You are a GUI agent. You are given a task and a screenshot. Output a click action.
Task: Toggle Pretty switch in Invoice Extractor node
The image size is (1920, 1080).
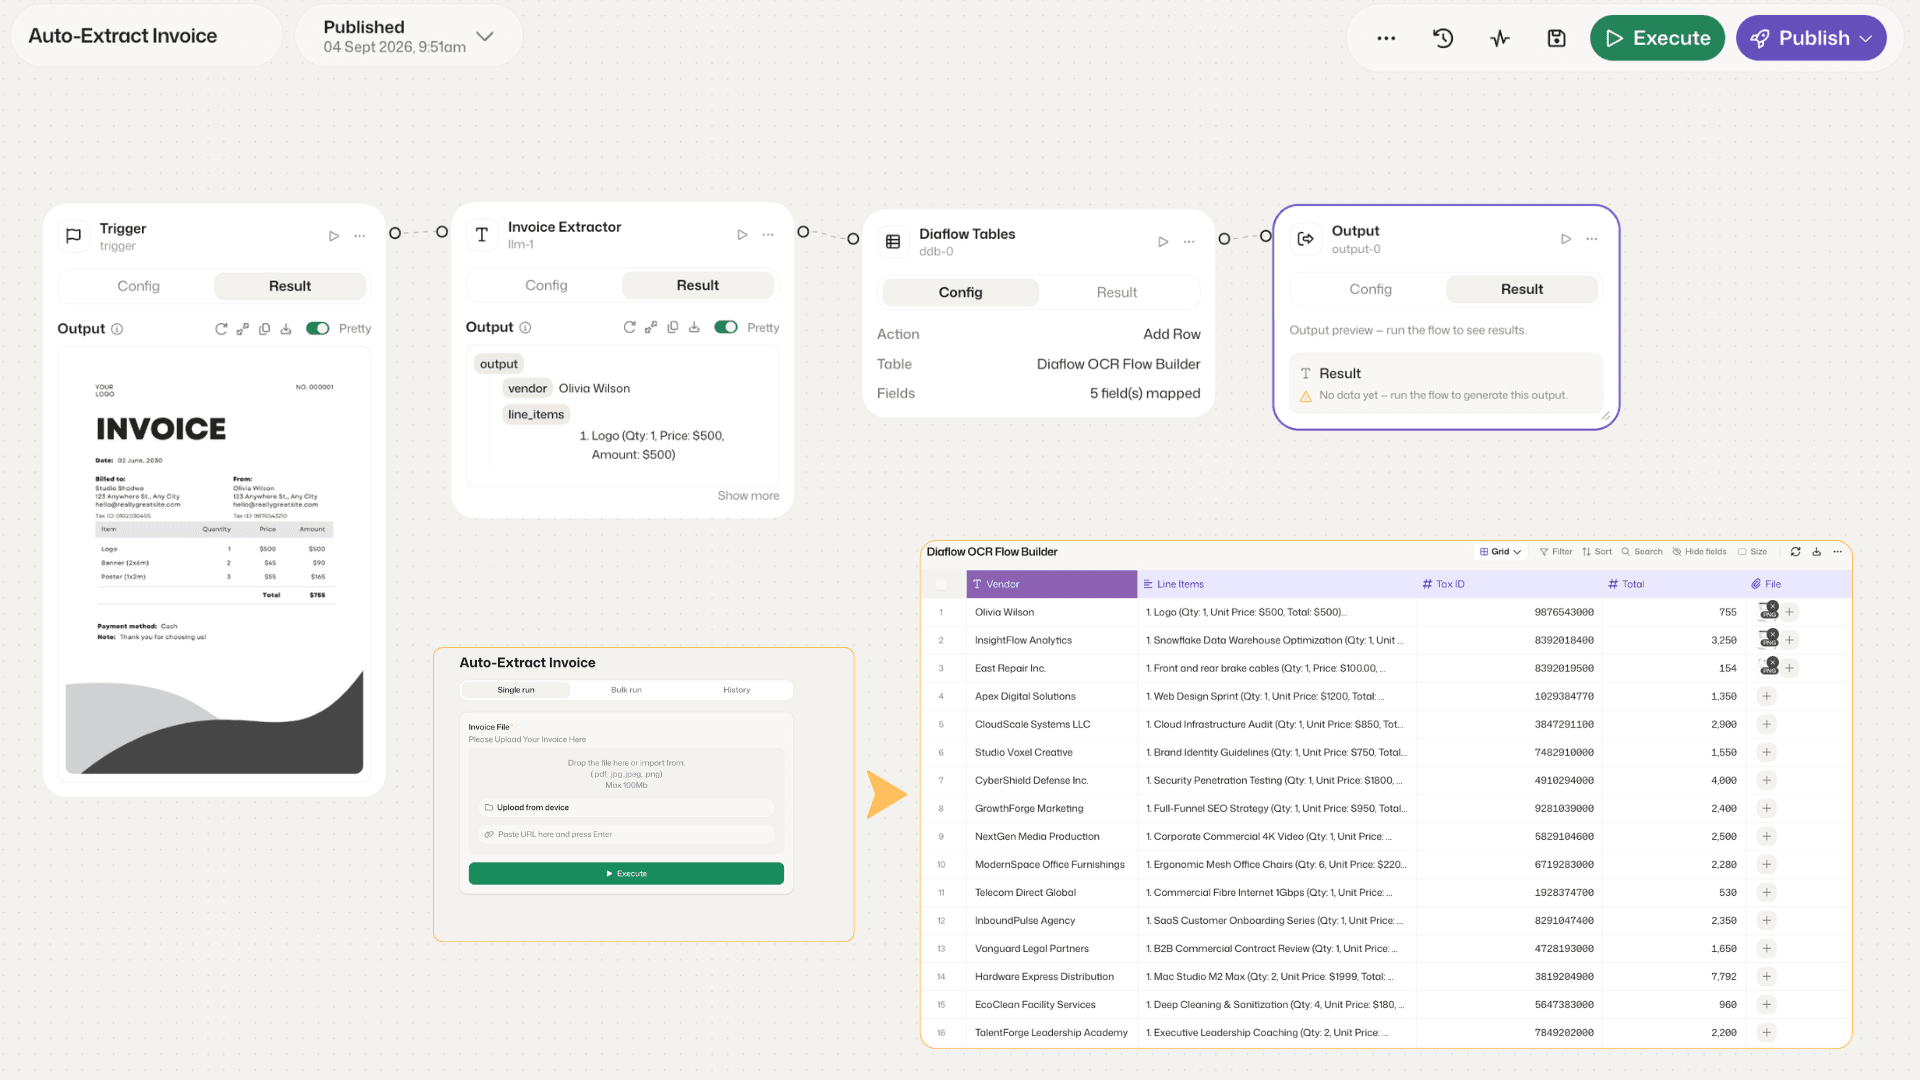coord(726,327)
